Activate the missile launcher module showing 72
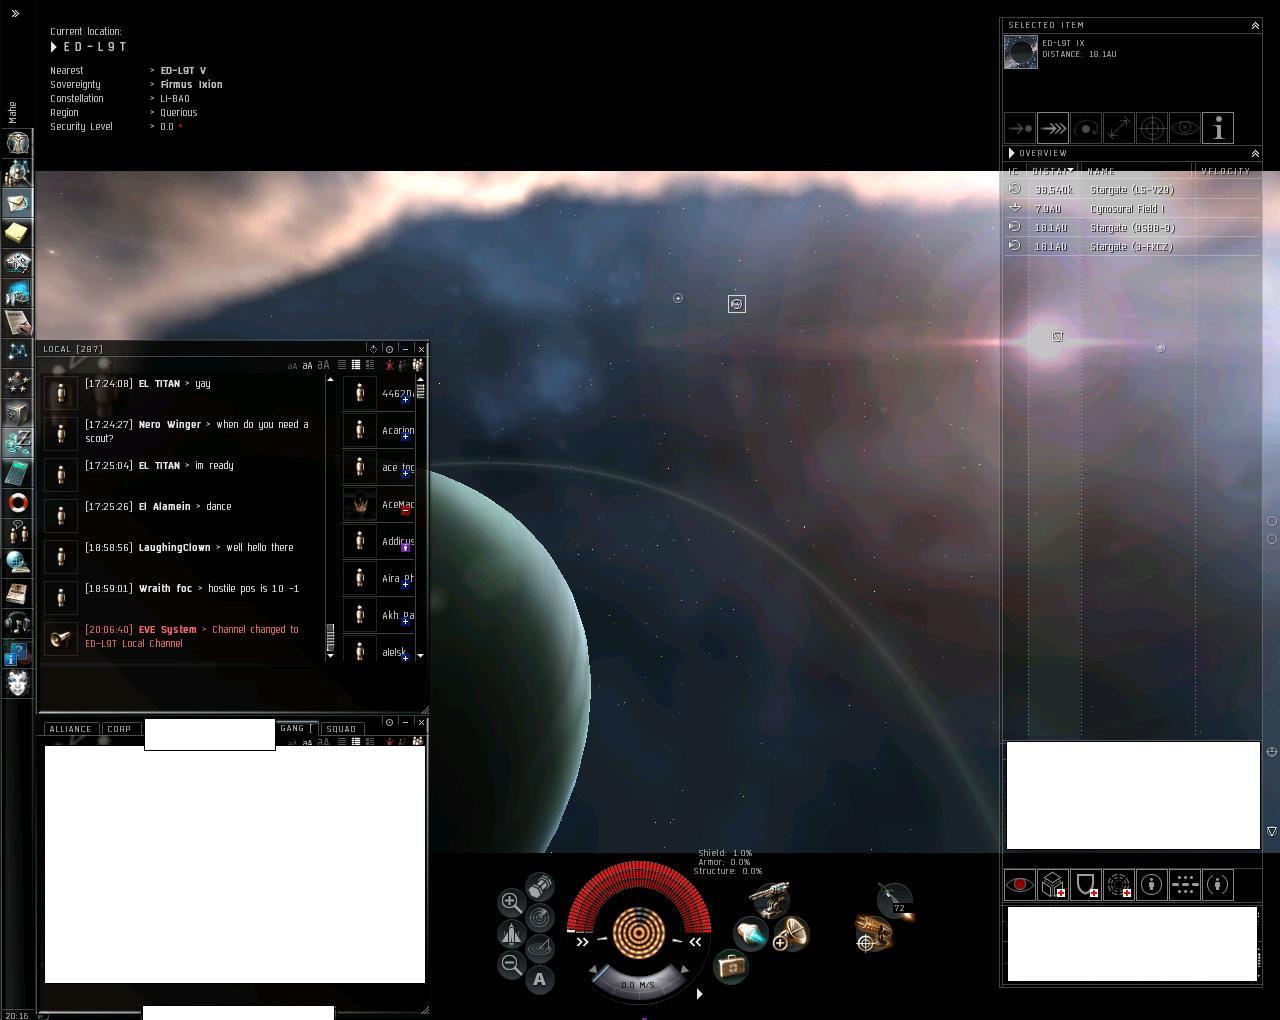The height and width of the screenshot is (1020, 1280). (x=893, y=899)
